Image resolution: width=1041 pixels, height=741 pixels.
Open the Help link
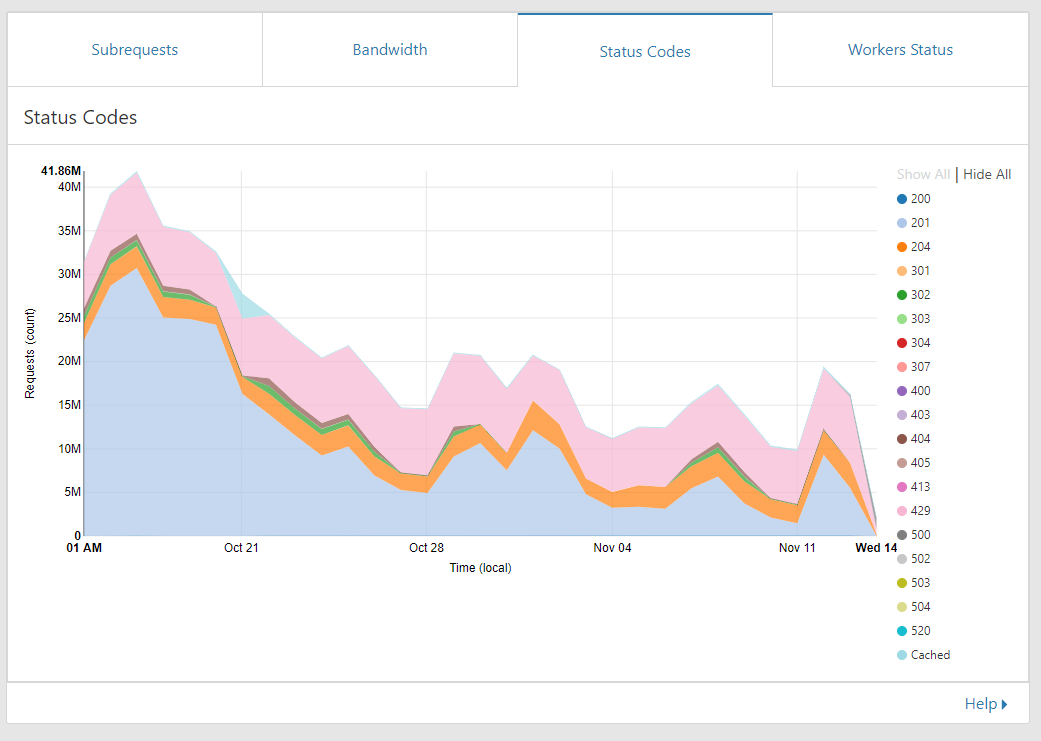980,704
